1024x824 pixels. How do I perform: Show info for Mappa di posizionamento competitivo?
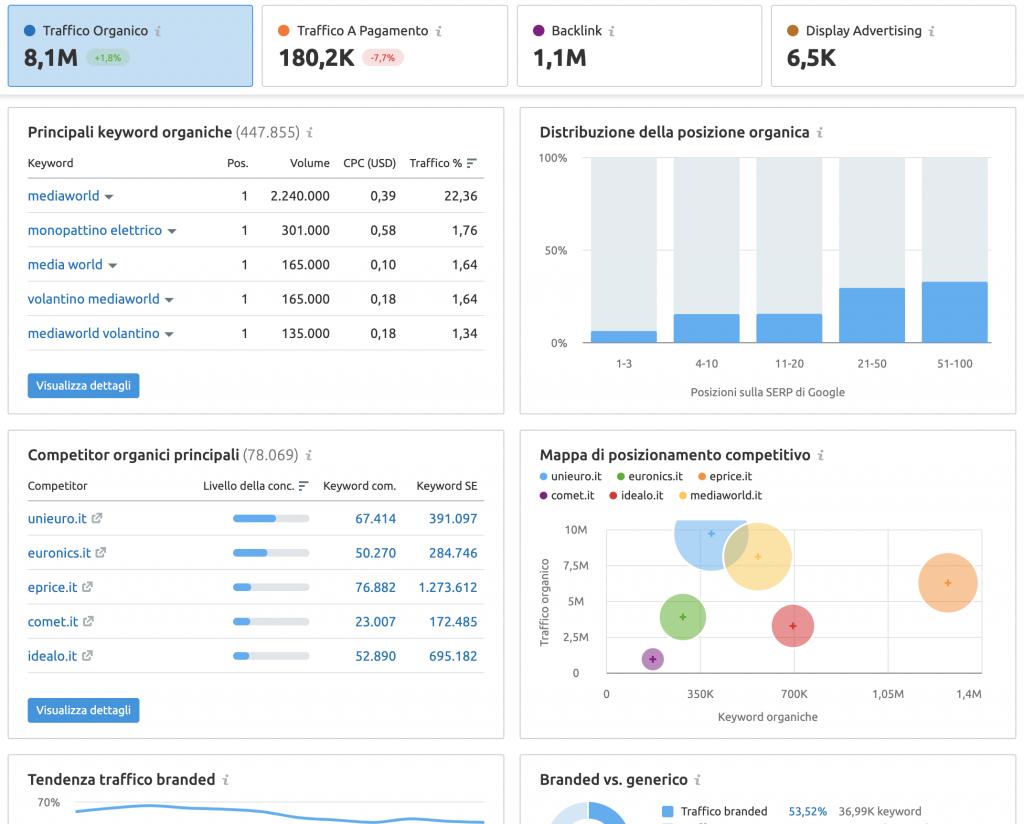(821, 455)
